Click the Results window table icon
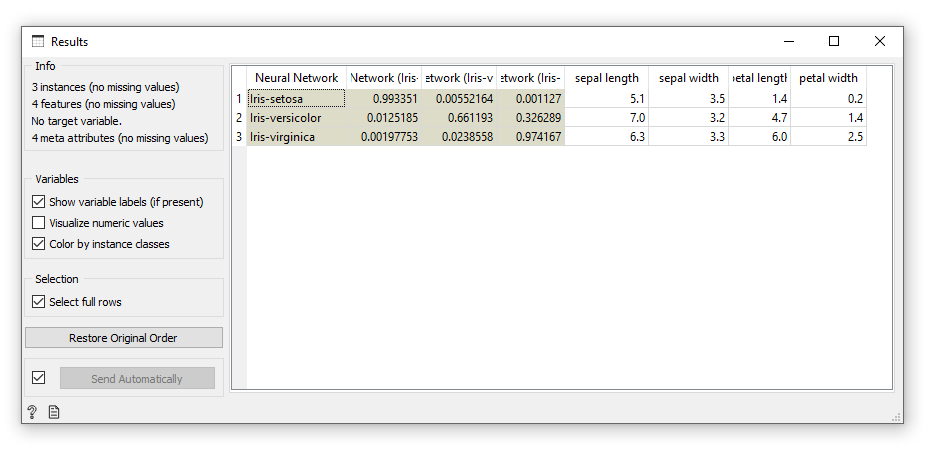 [38, 42]
